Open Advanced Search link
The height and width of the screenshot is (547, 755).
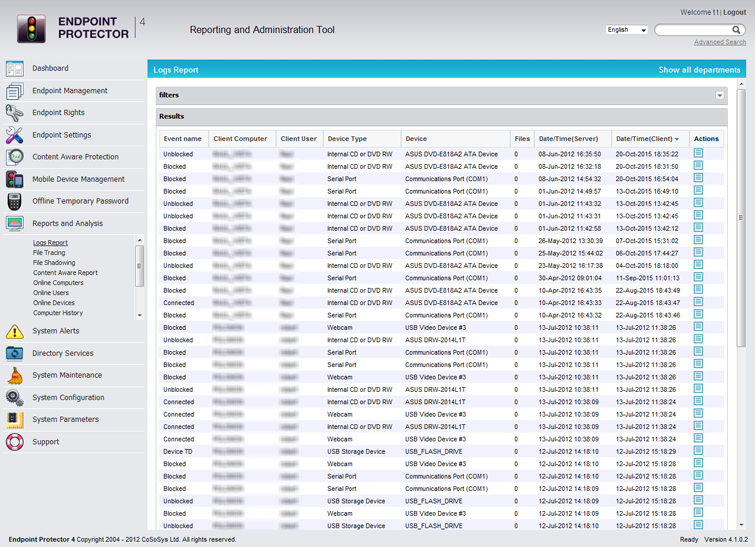click(x=720, y=42)
